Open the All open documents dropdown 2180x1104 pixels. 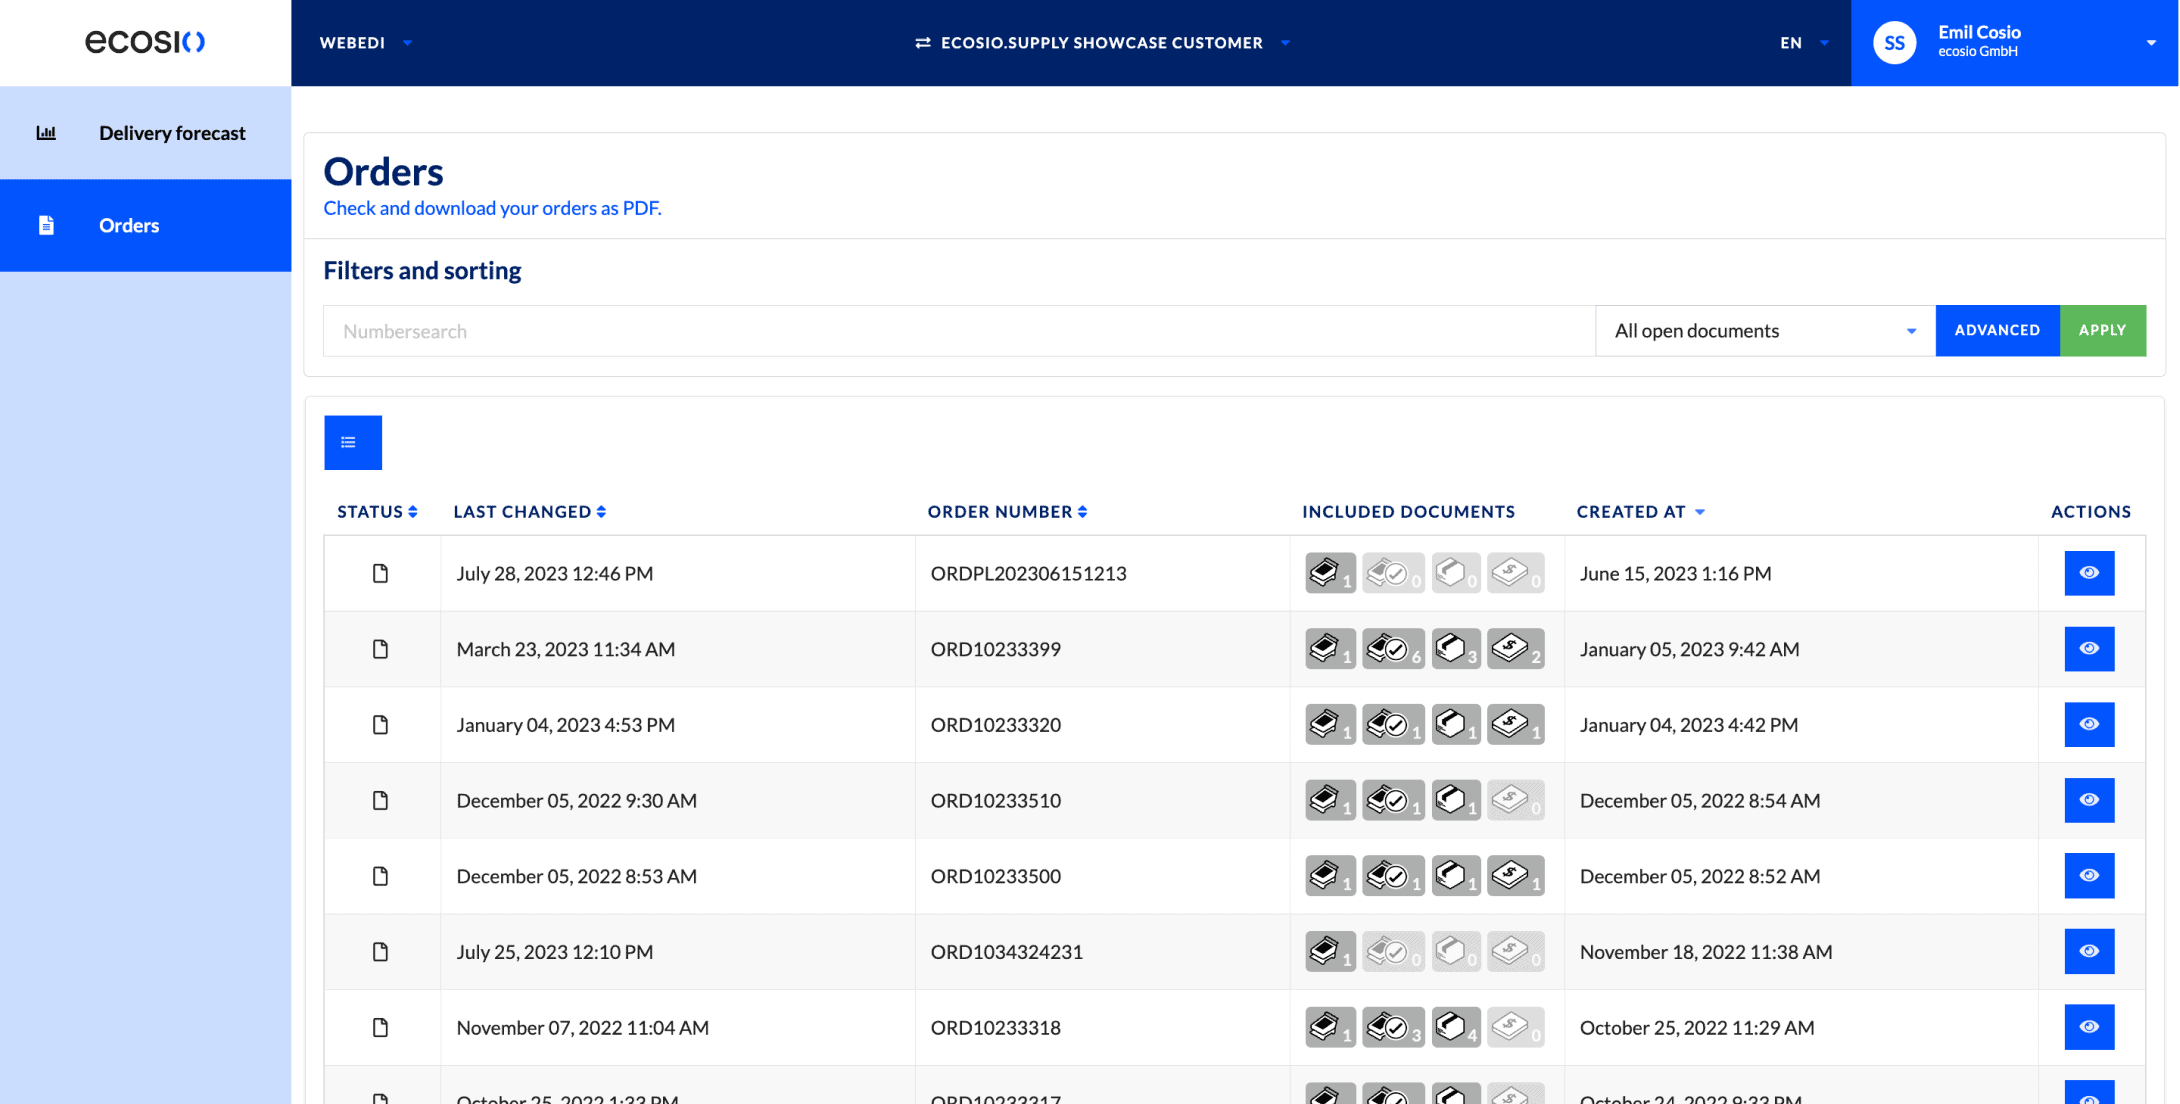point(1764,331)
